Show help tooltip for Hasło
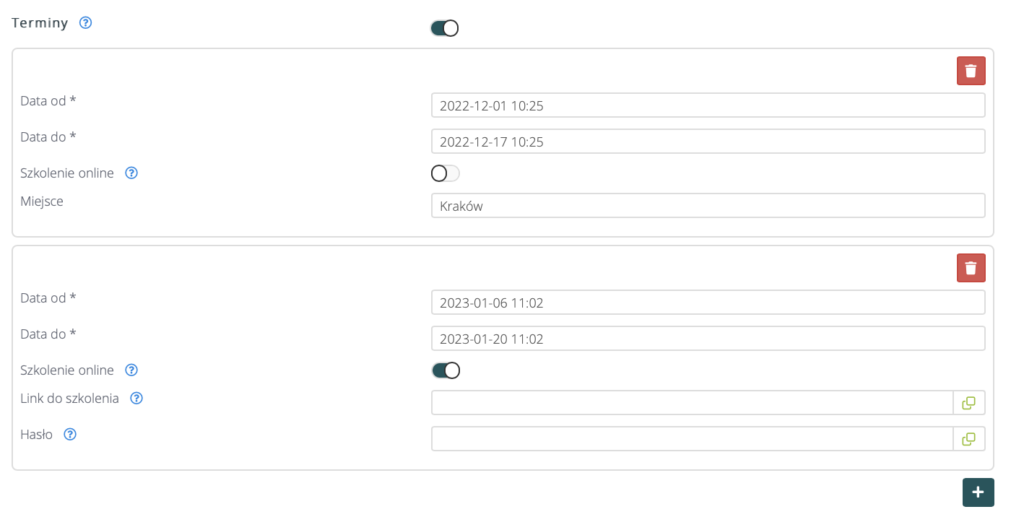This screenshot has width=1024, height=530. (x=70, y=434)
